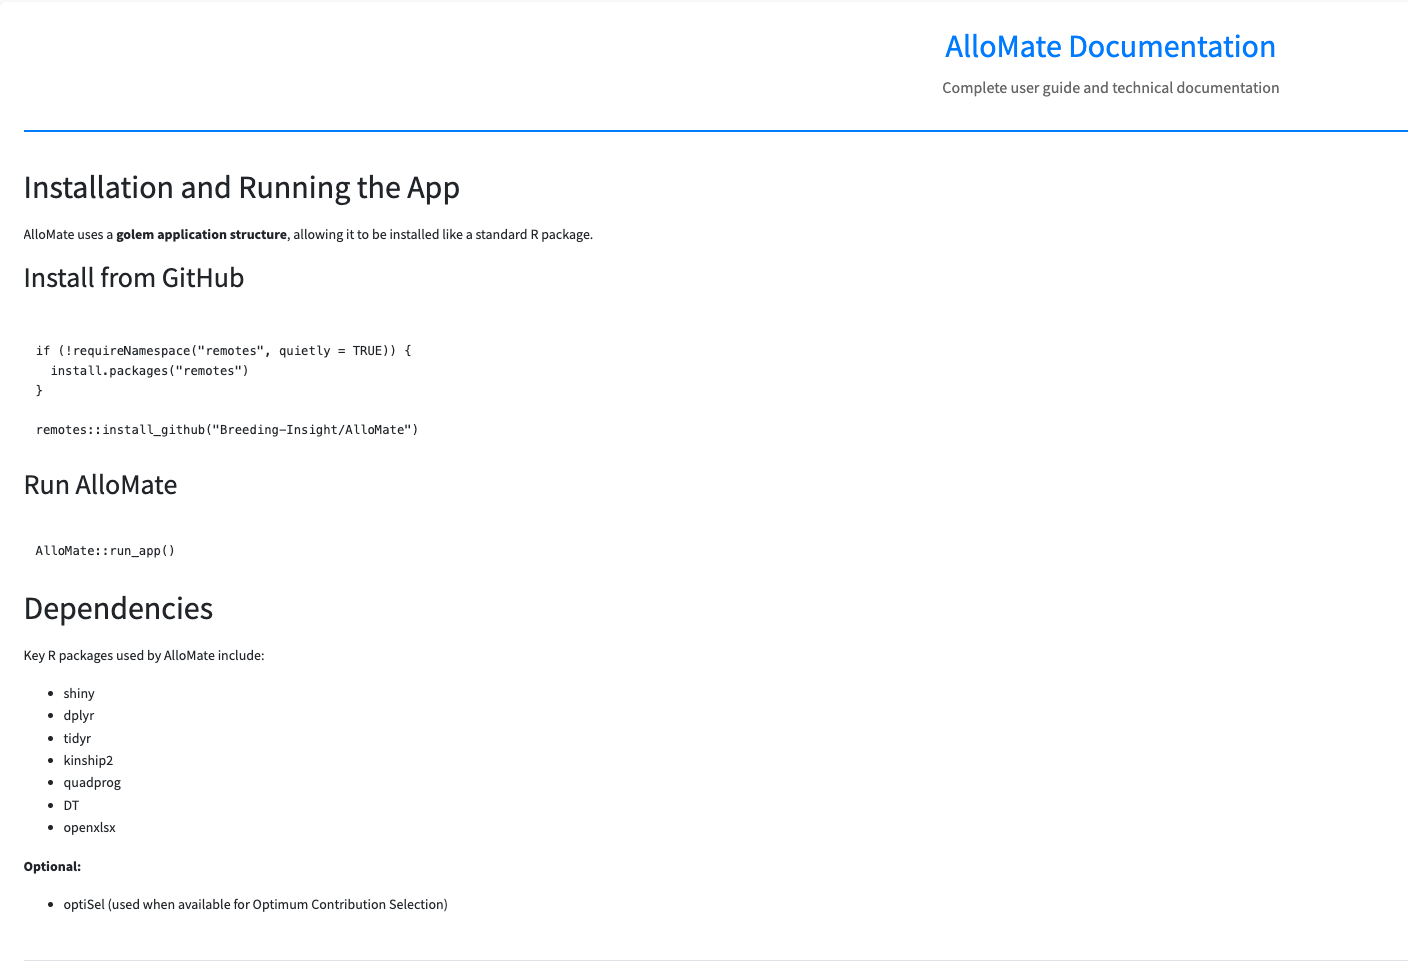Viewport: 1408px width, 961px height.
Task: Select the kinship2 list item
Action: click(88, 760)
